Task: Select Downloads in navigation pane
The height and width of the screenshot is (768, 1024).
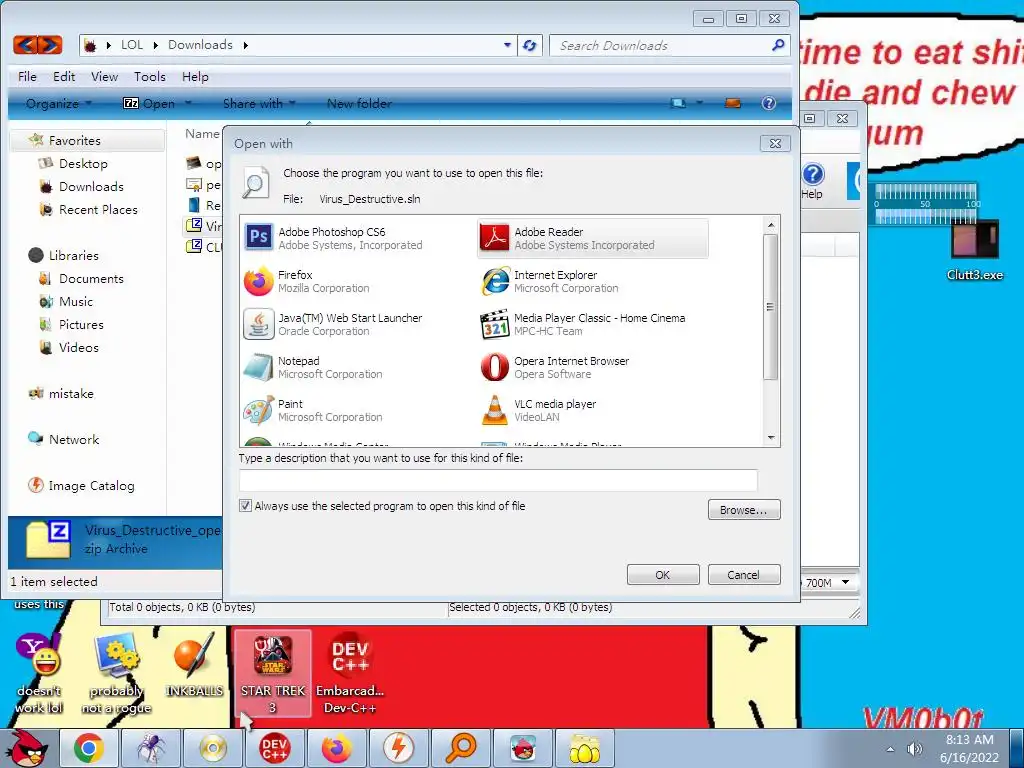Action: pos(91,186)
